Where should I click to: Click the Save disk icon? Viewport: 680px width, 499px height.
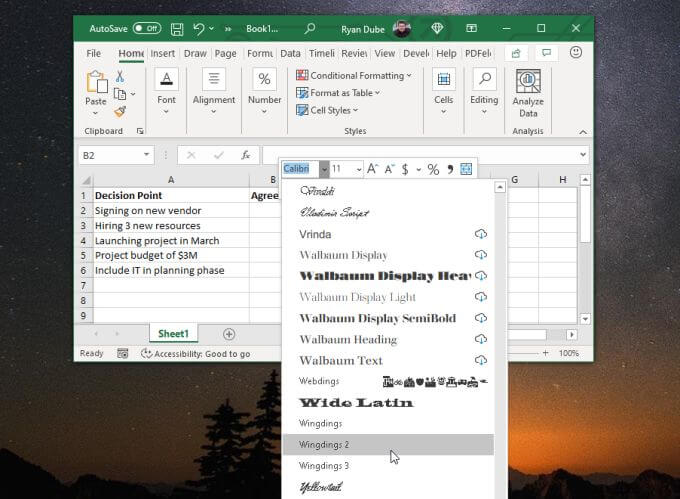point(177,29)
